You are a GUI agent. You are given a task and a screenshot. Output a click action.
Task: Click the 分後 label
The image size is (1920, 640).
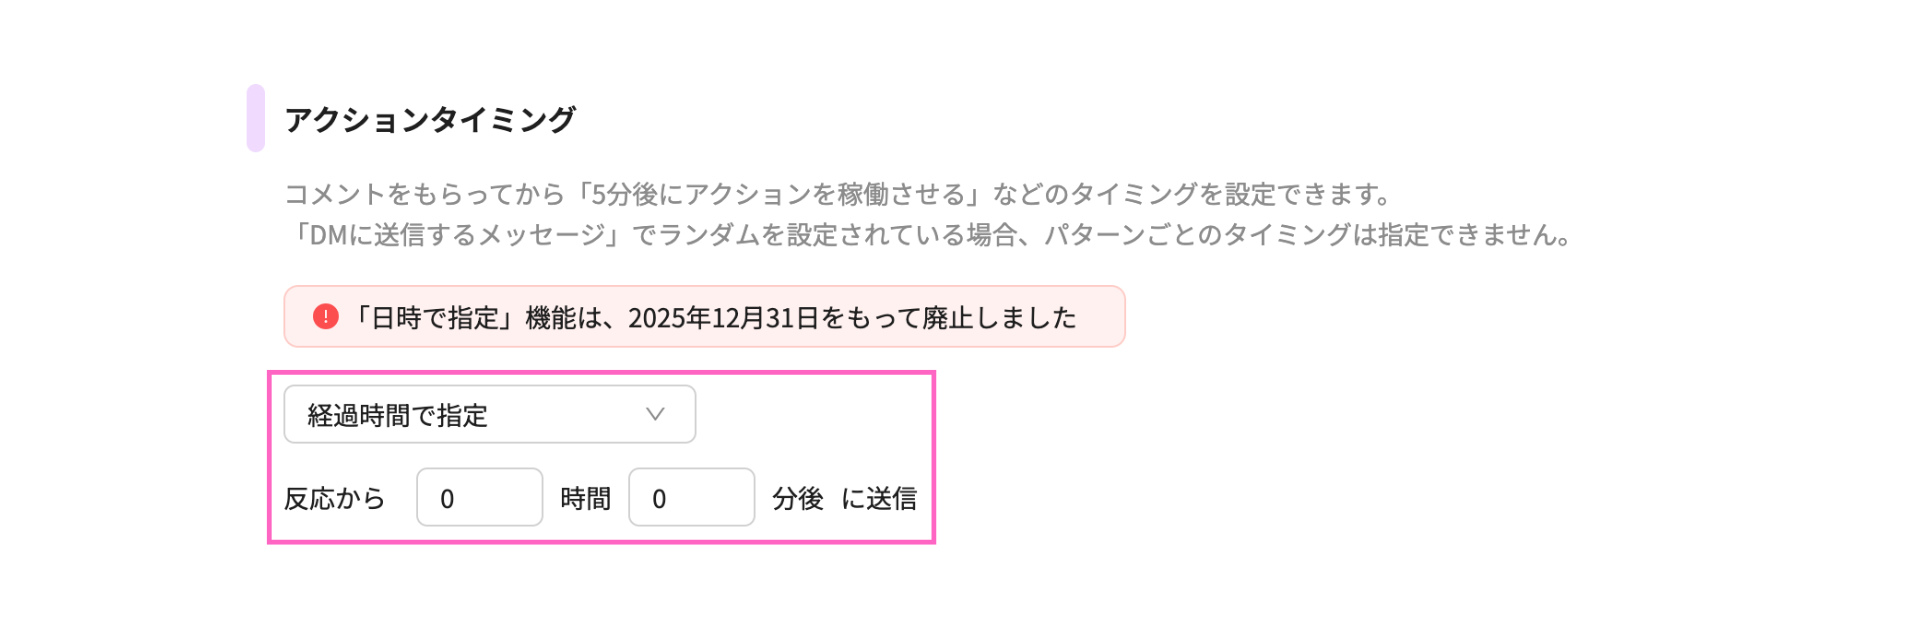tap(797, 498)
